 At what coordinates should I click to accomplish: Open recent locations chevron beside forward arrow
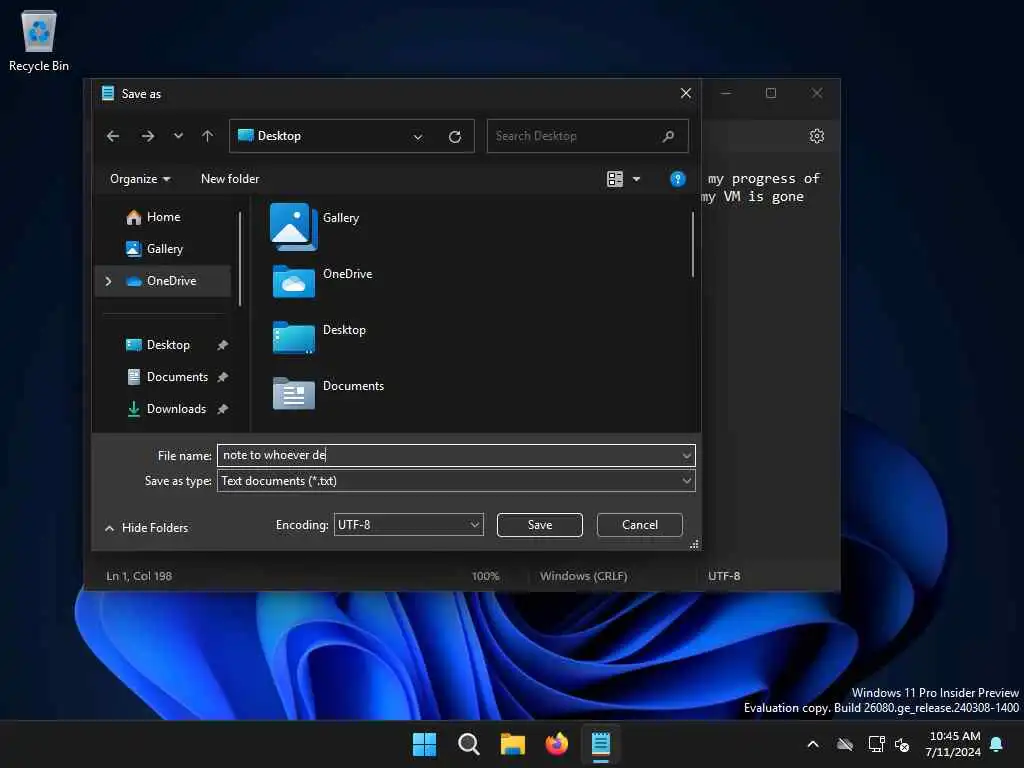click(178, 136)
